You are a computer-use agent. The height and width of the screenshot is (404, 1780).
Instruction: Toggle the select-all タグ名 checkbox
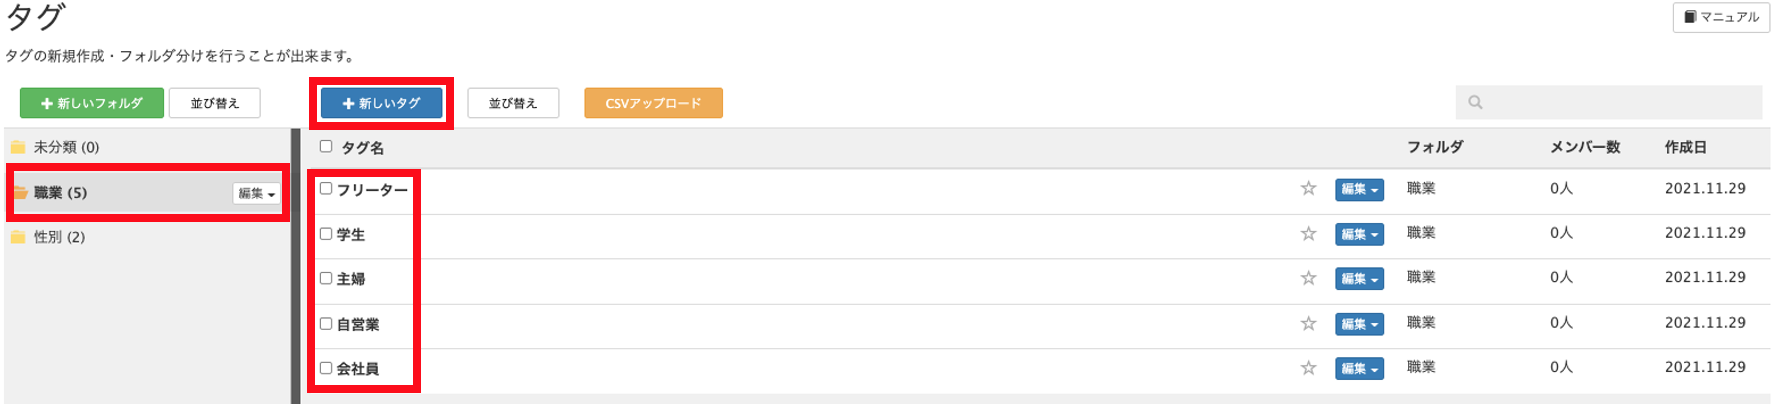(x=326, y=146)
